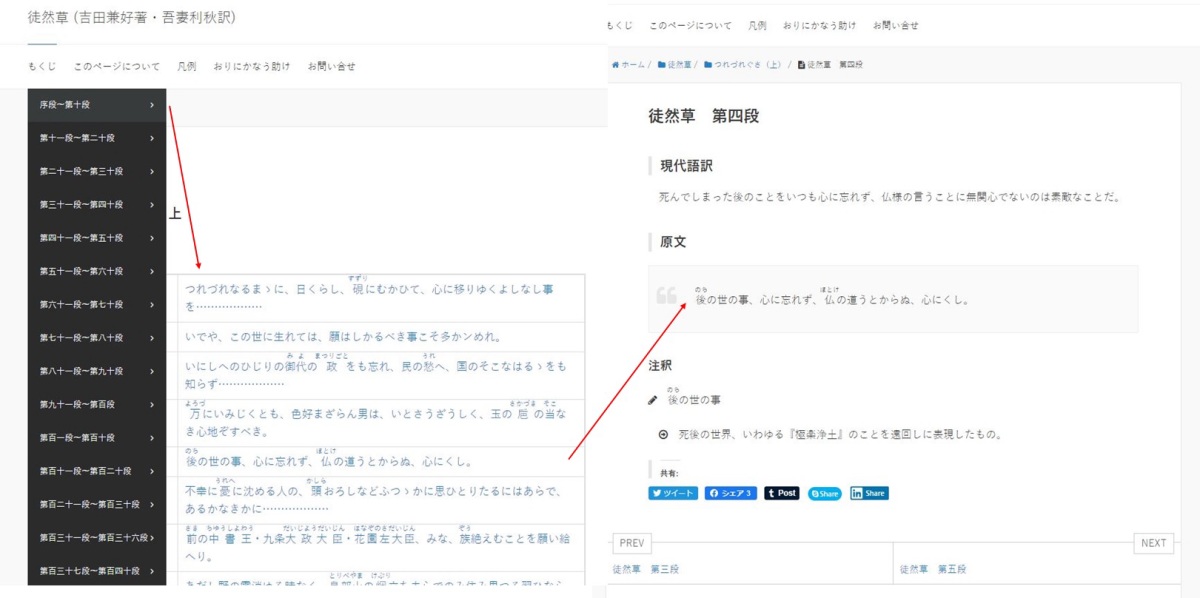
Task: Open お問い合せ in the left page navigation
Action: point(331,67)
